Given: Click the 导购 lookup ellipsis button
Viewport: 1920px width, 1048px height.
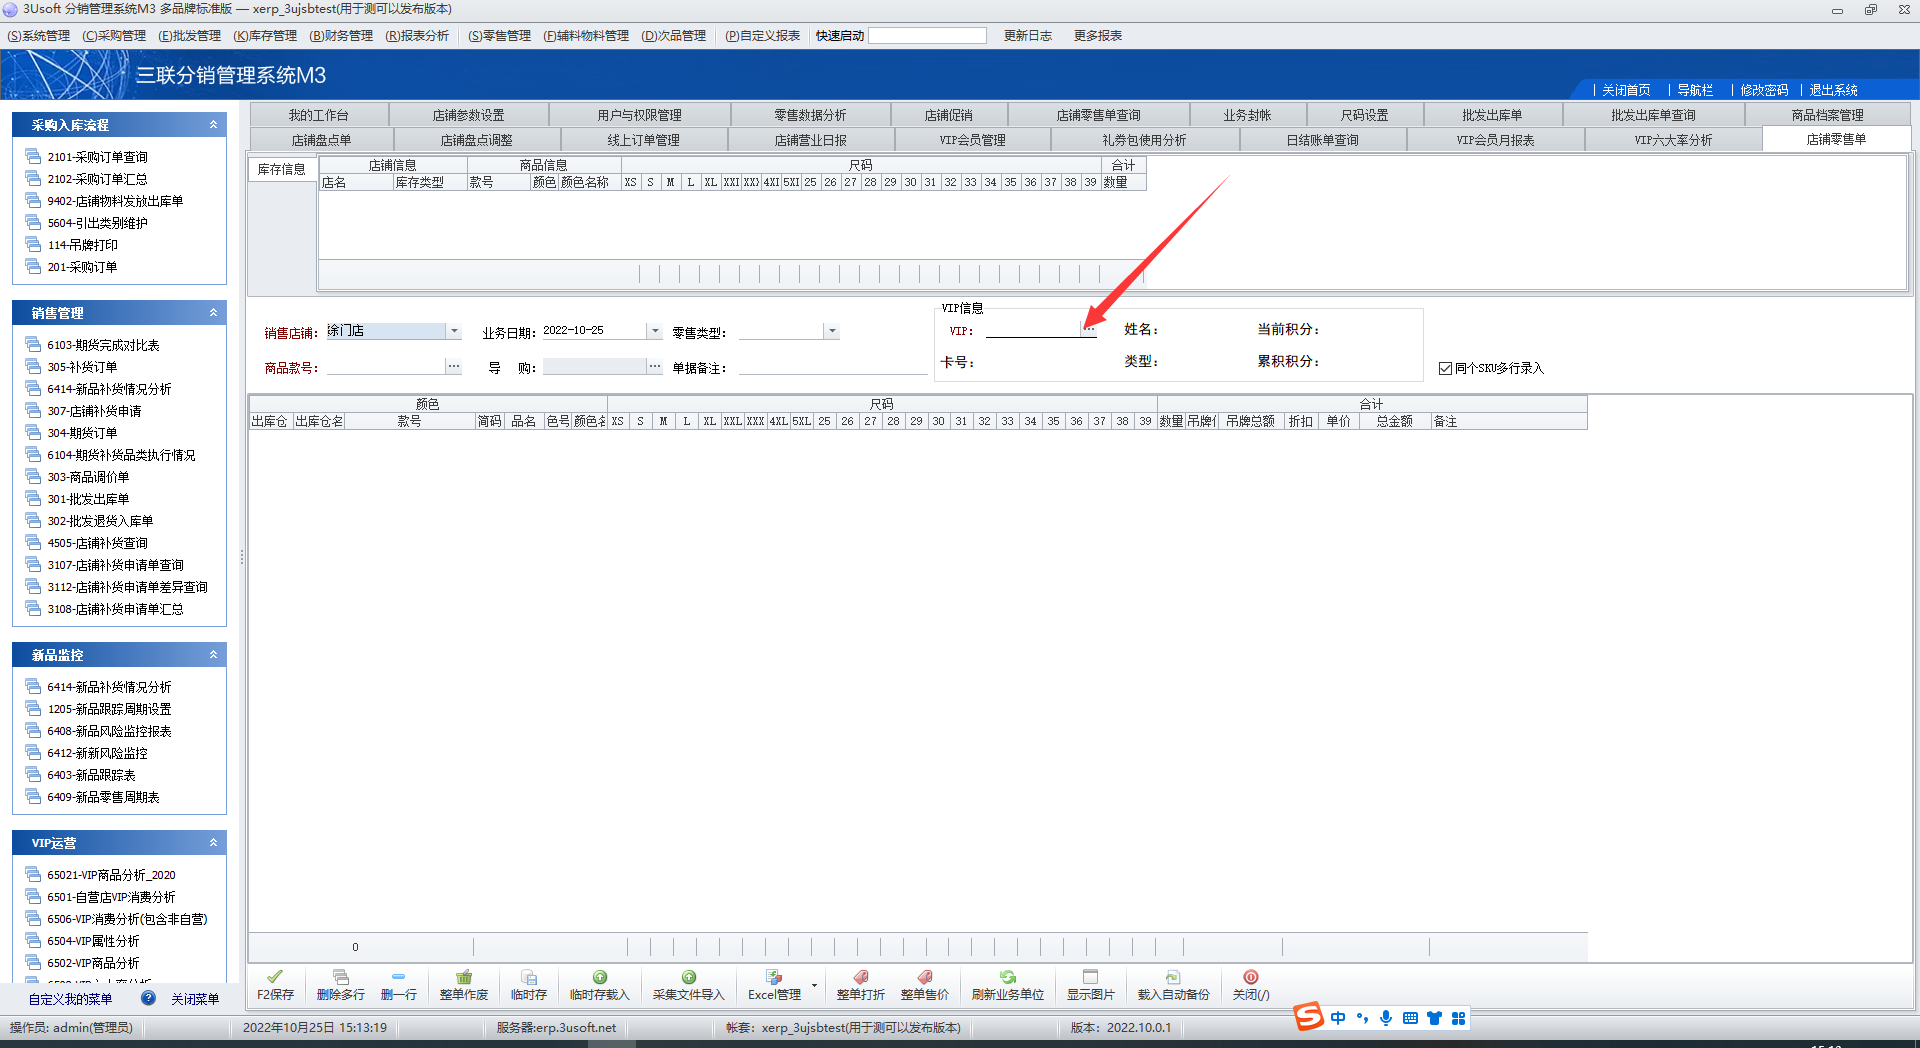Looking at the screenshot, I should [x=655, y=367].
